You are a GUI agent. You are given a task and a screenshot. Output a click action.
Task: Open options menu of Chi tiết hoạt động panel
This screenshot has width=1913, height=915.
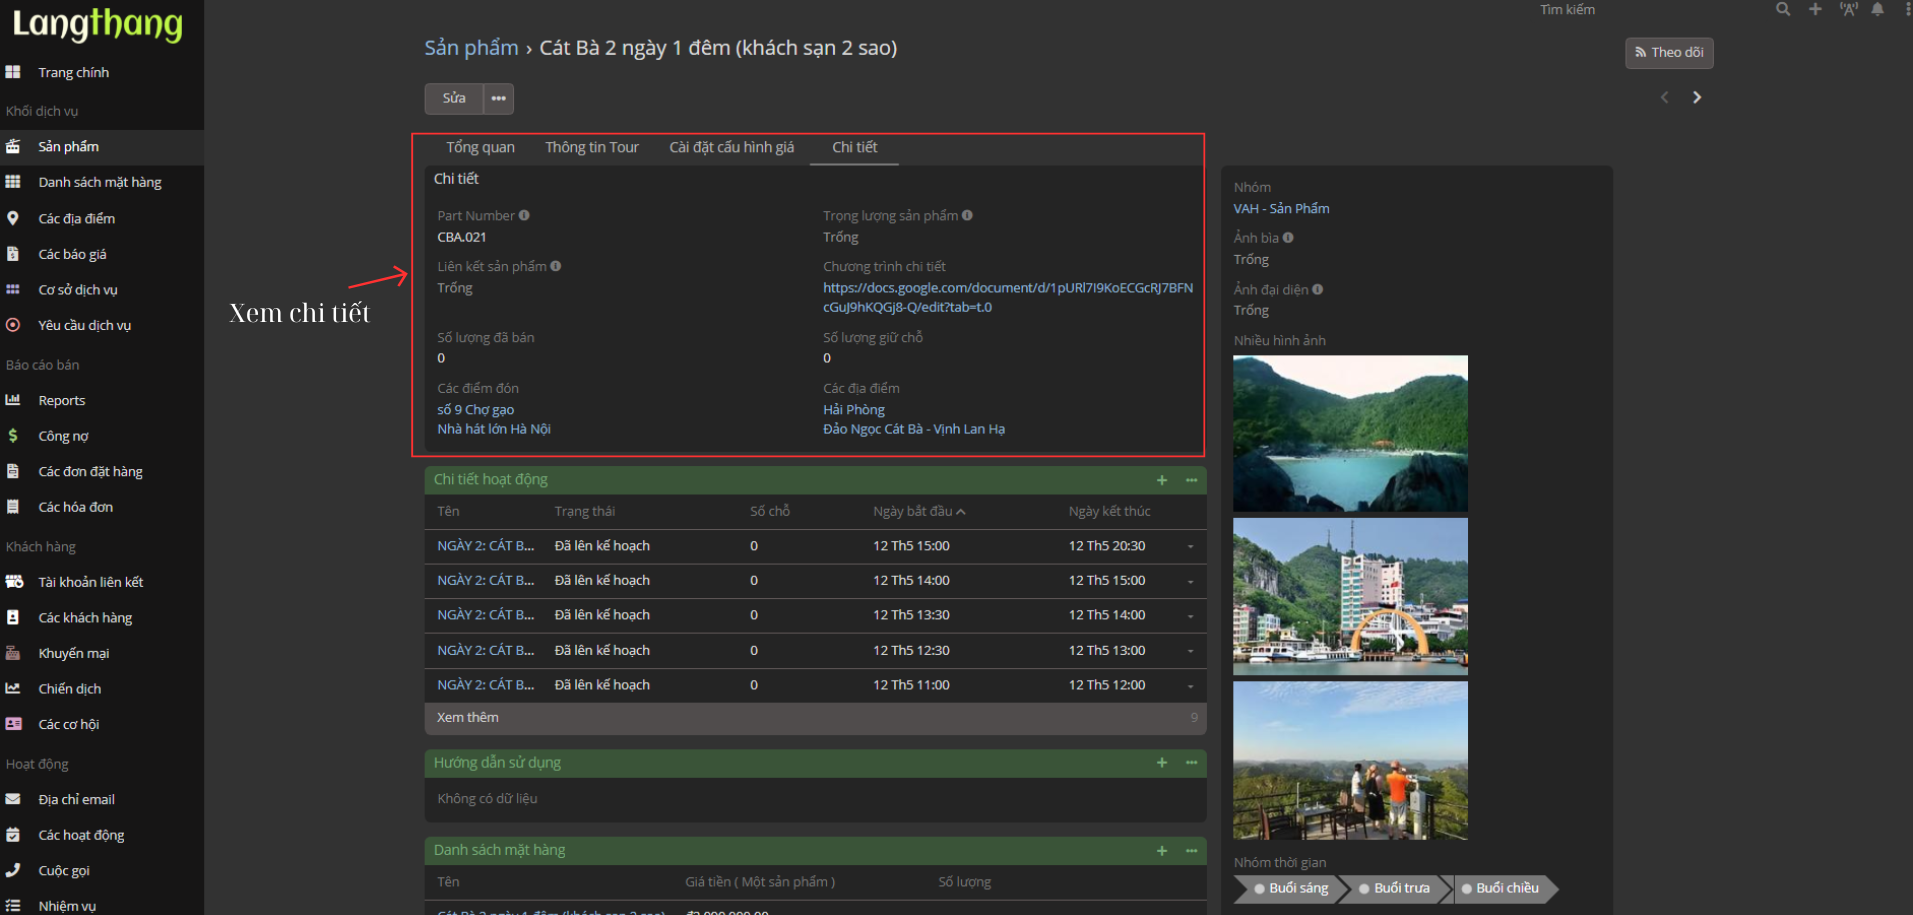(1192, 480)
